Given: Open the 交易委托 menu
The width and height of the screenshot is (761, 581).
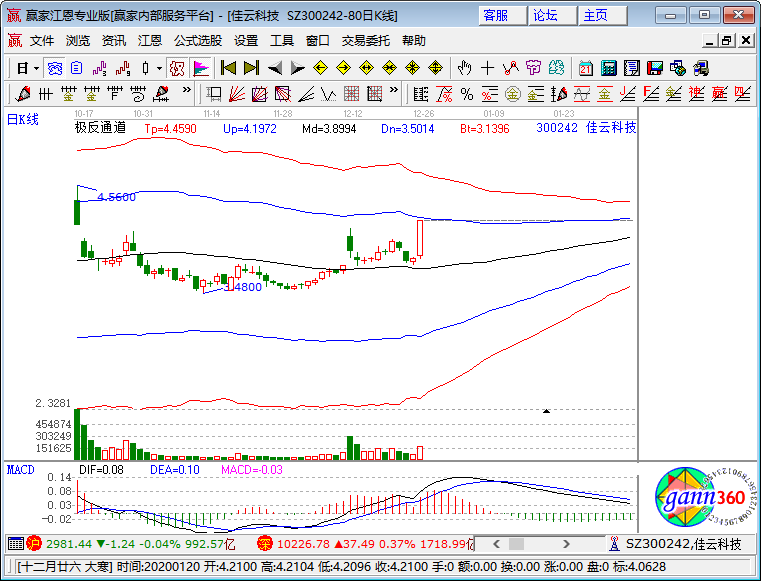Looking at the screenshot, I should (367, 41).
